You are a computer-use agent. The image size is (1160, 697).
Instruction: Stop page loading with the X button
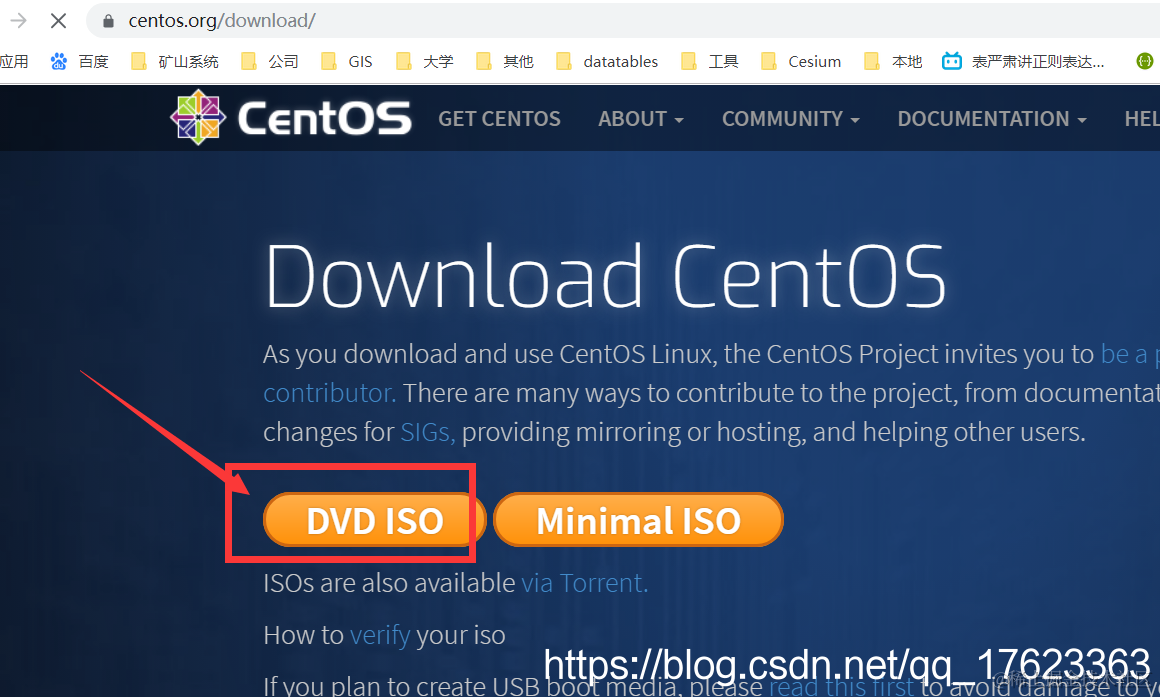(58, 21)
